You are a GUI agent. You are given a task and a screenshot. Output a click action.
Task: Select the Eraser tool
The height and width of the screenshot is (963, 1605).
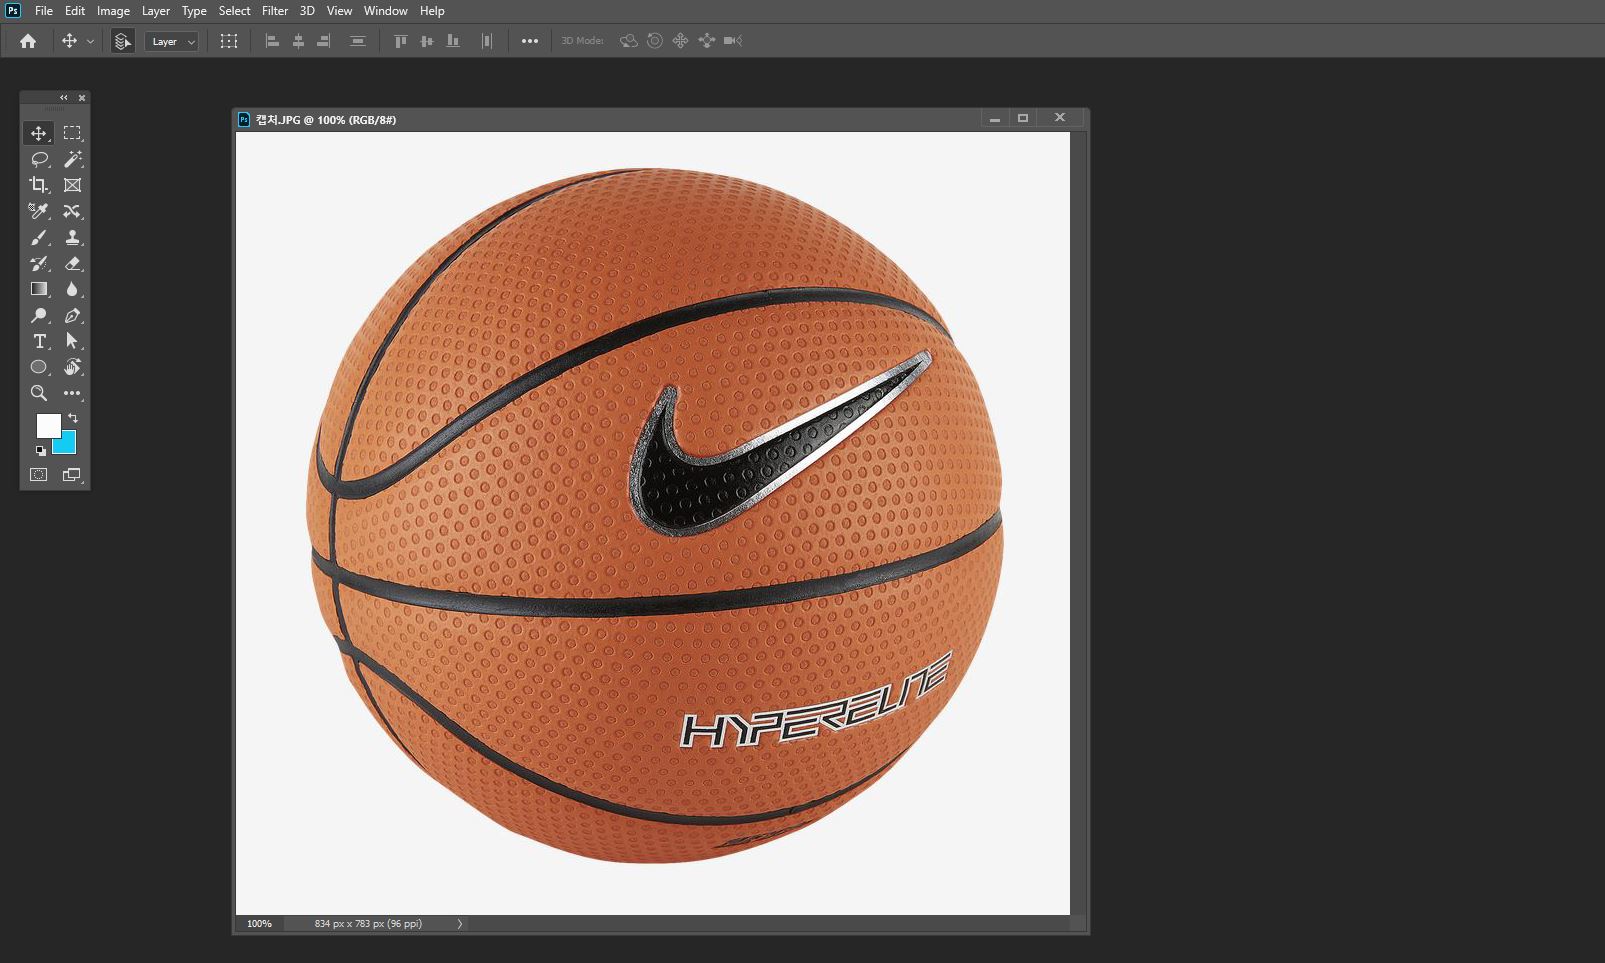72,263
